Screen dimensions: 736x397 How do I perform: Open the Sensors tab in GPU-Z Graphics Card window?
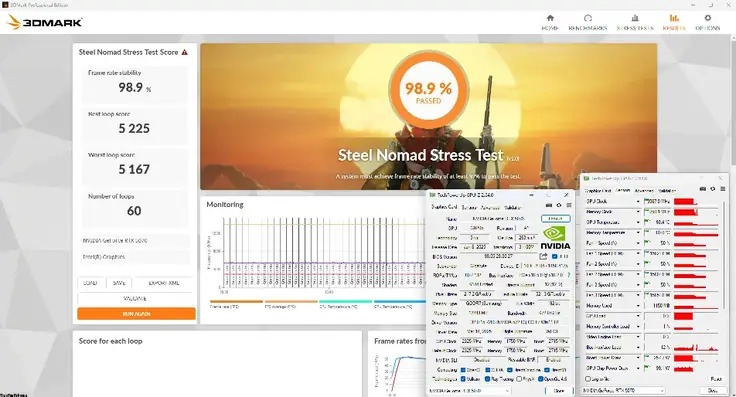coord(469,207)
